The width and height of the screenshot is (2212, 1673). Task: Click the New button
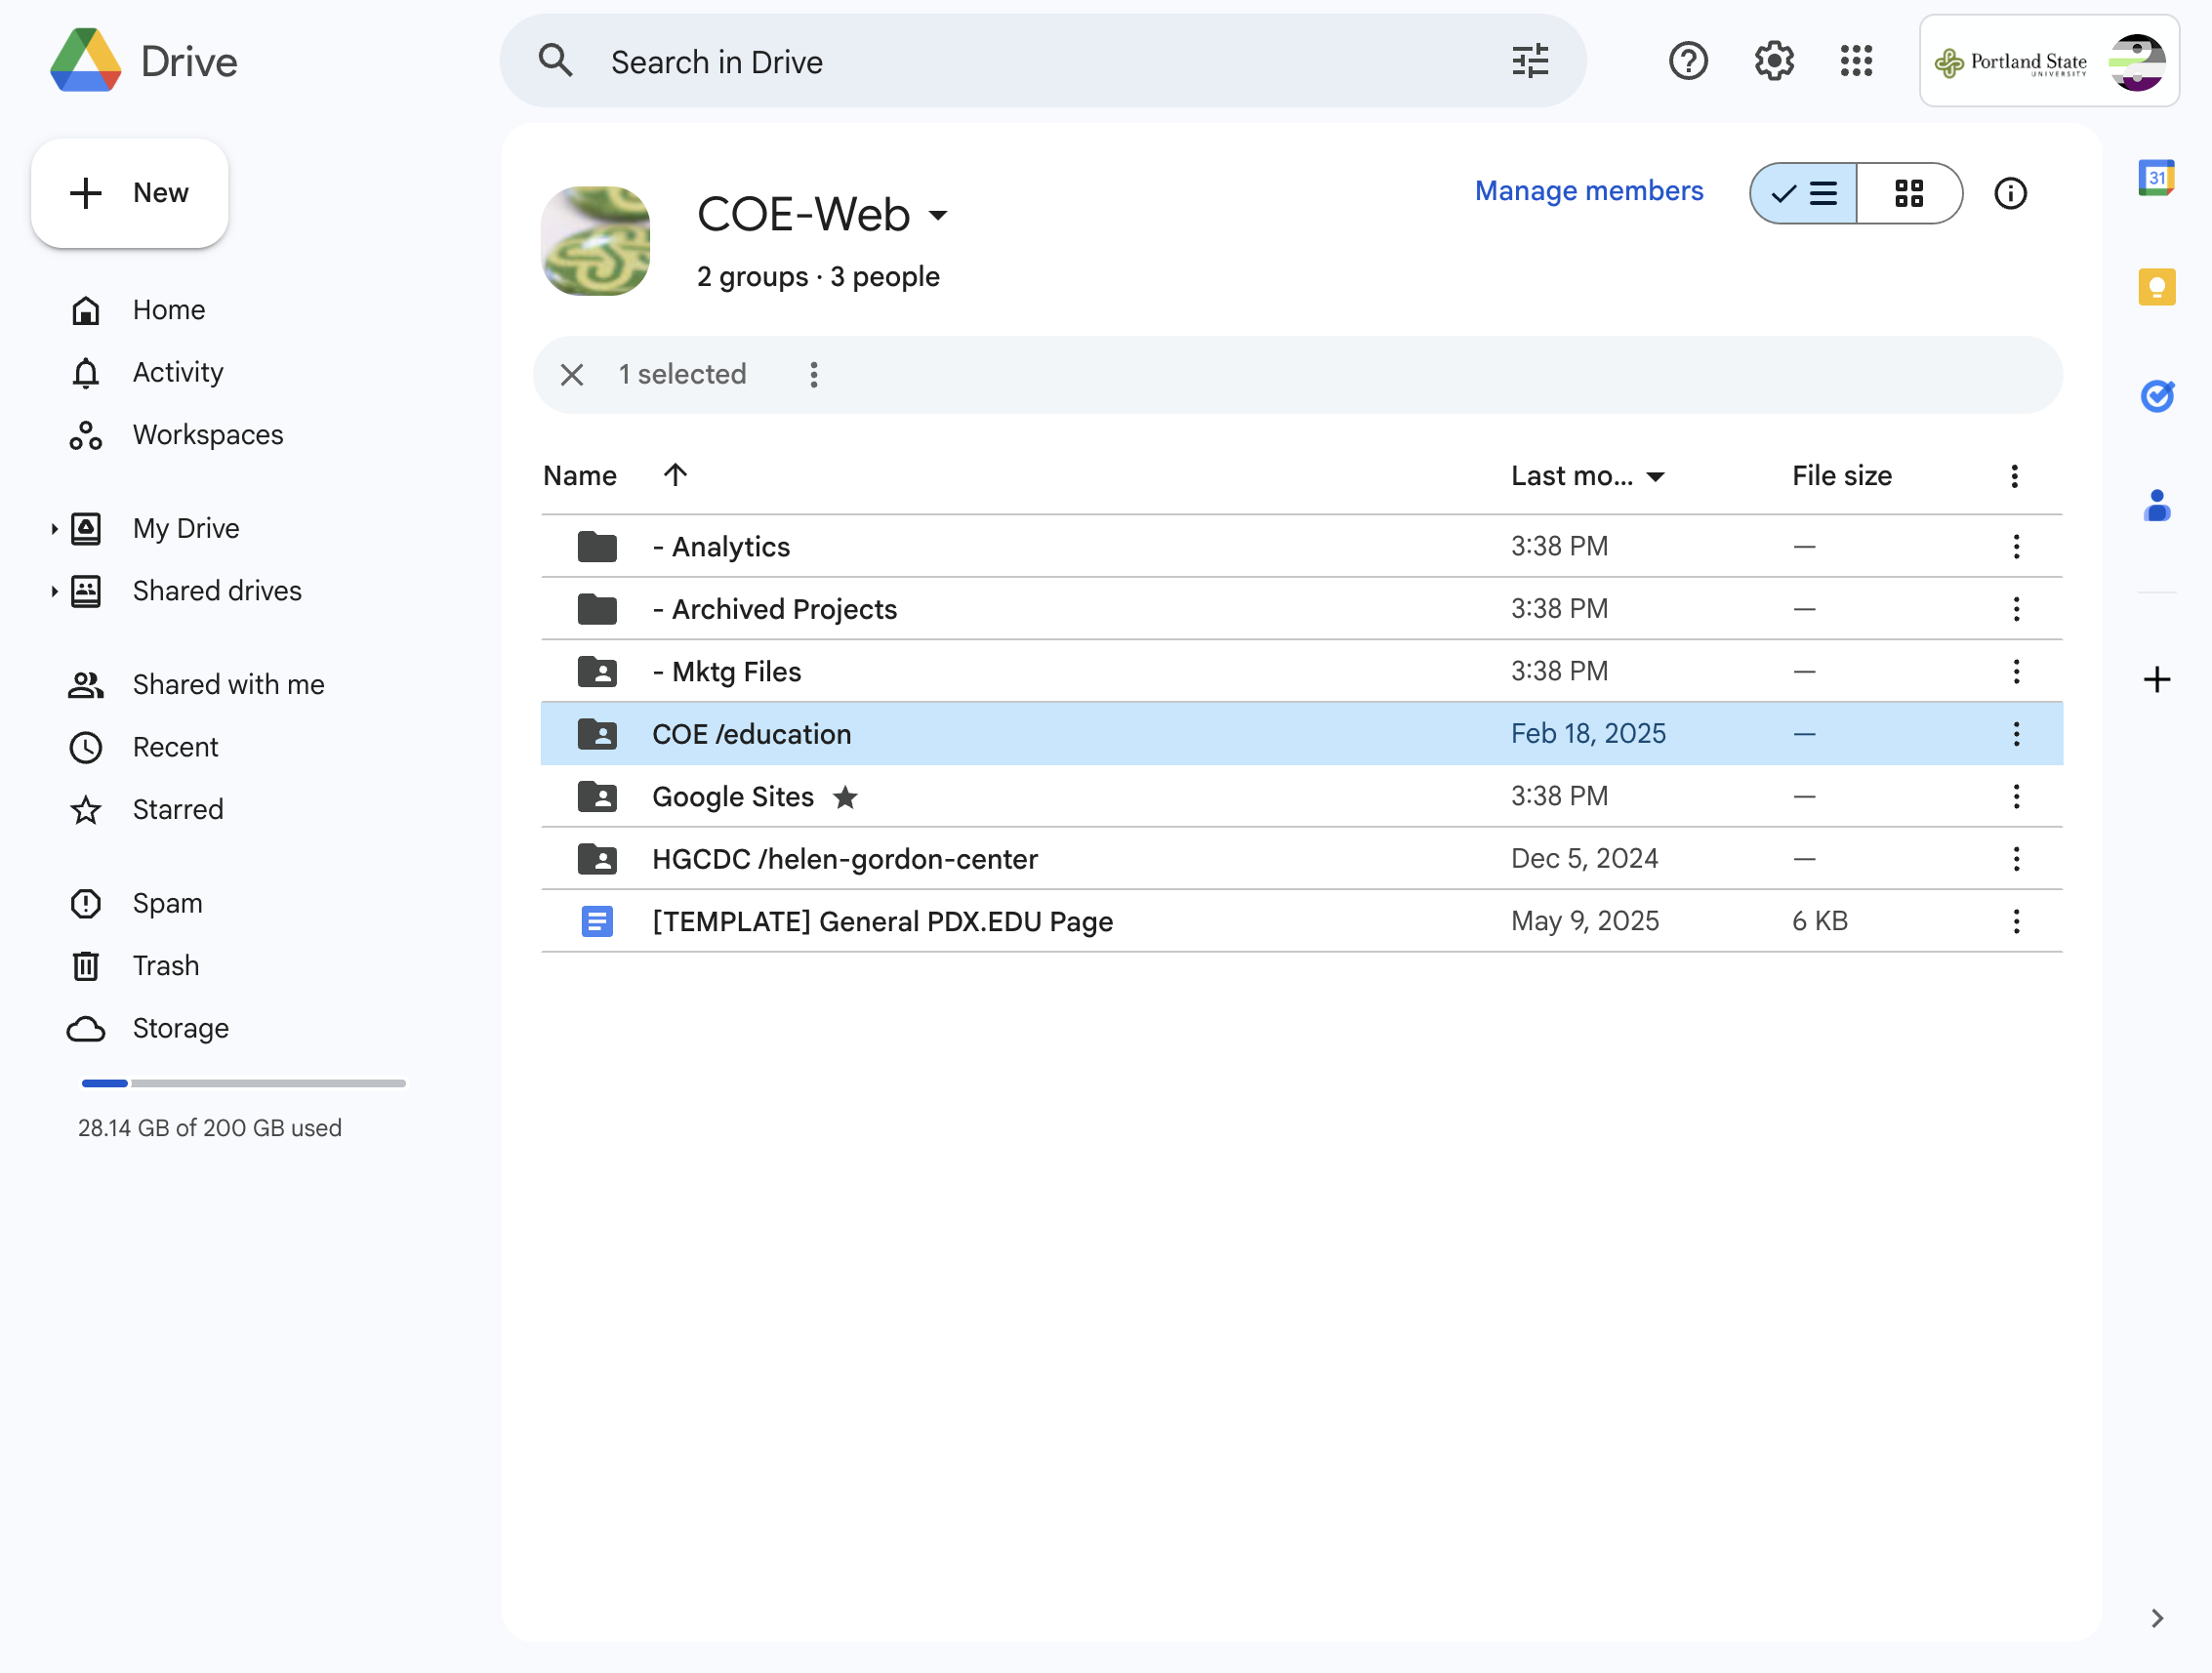click(130, 193)
